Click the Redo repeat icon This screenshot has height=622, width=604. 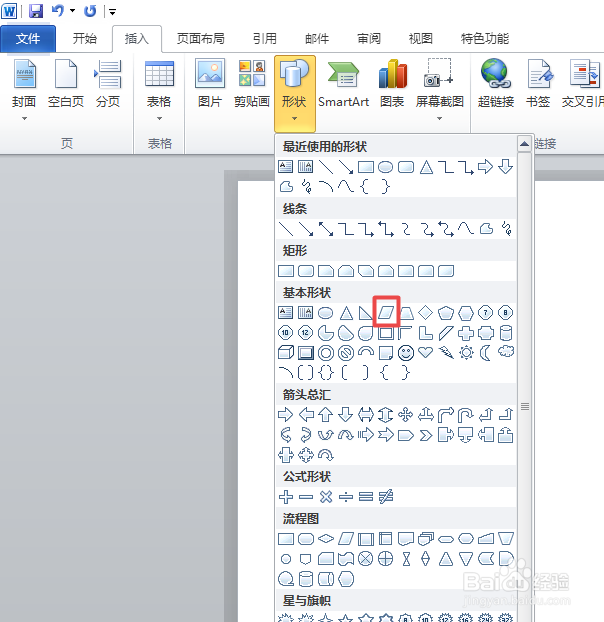coord(90,11)
